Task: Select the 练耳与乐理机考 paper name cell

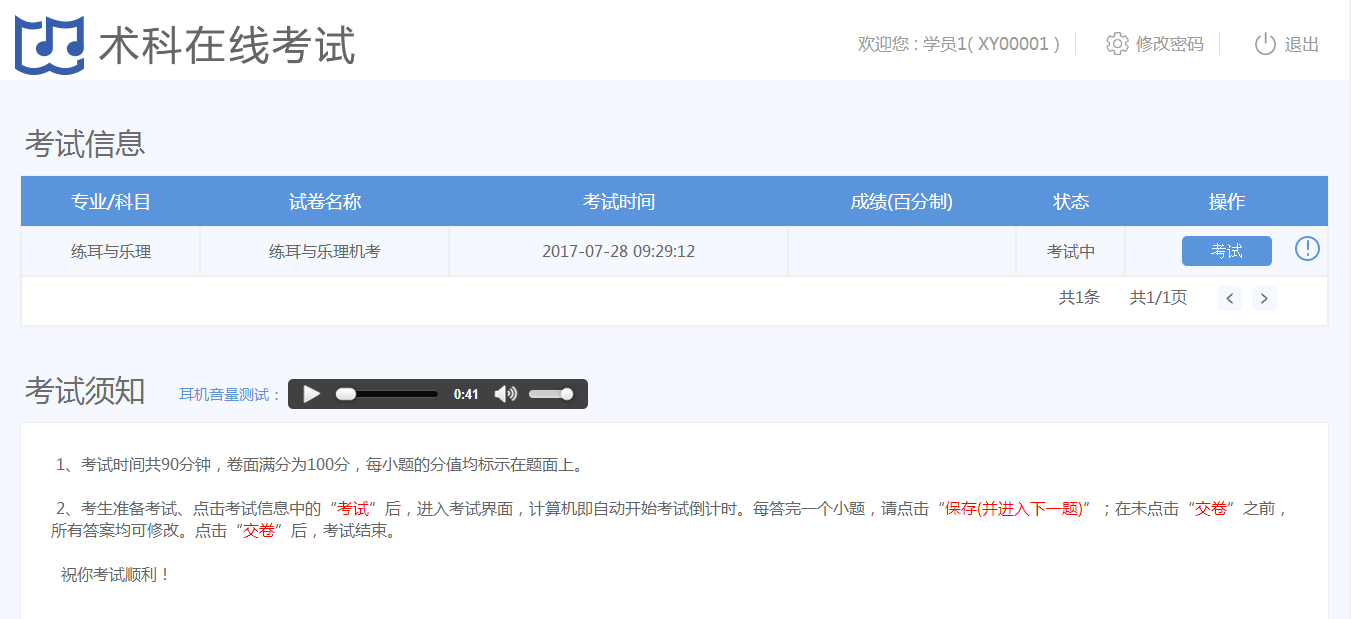Action: point(325,252)
